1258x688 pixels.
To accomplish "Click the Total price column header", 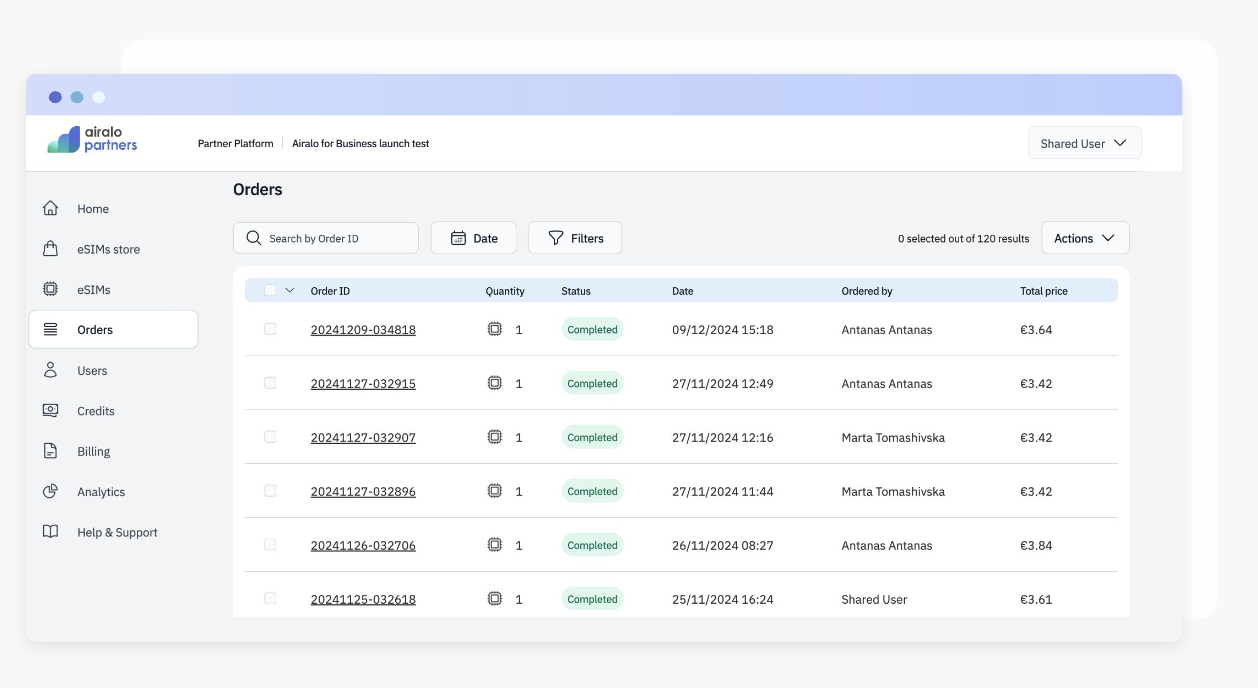I will 1044,291.
